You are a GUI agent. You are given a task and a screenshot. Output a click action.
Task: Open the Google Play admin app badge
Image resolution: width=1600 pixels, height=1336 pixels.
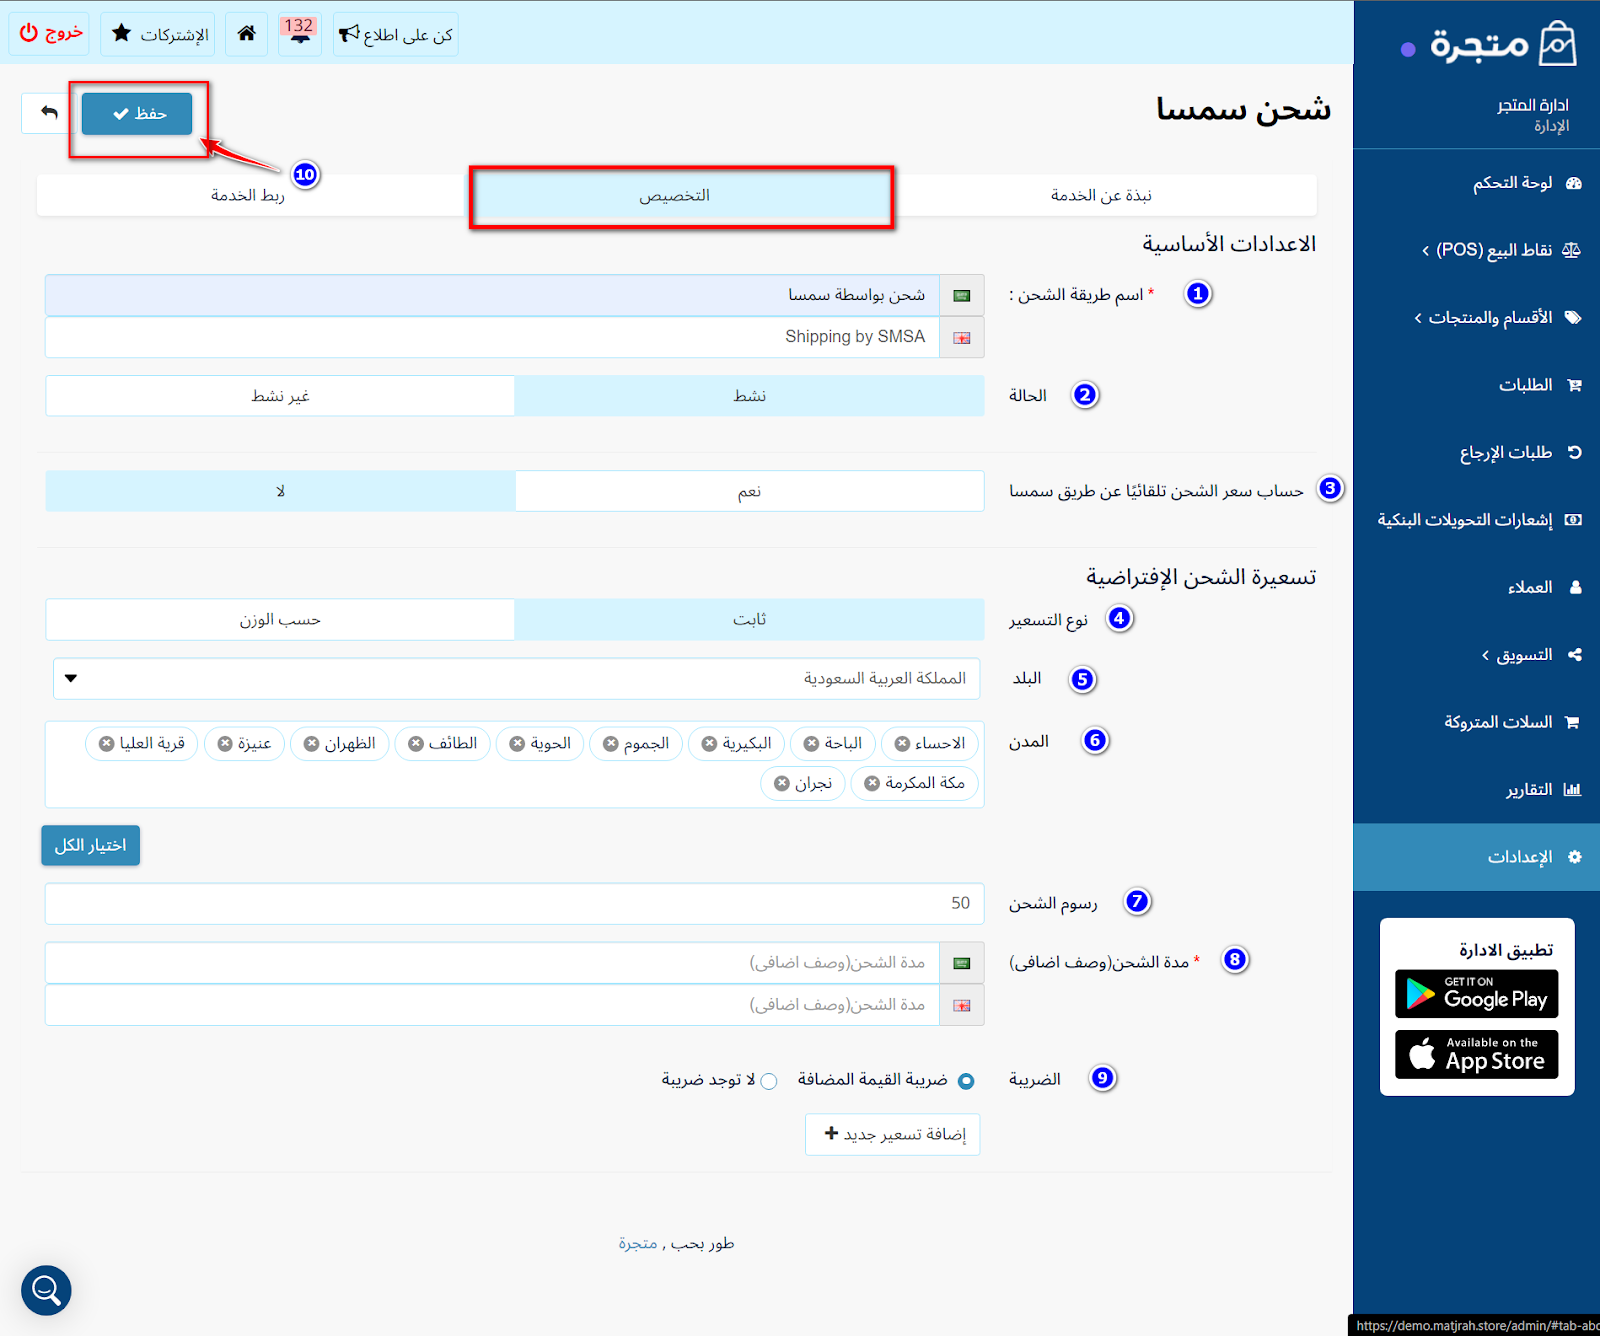pos(1477,994)
